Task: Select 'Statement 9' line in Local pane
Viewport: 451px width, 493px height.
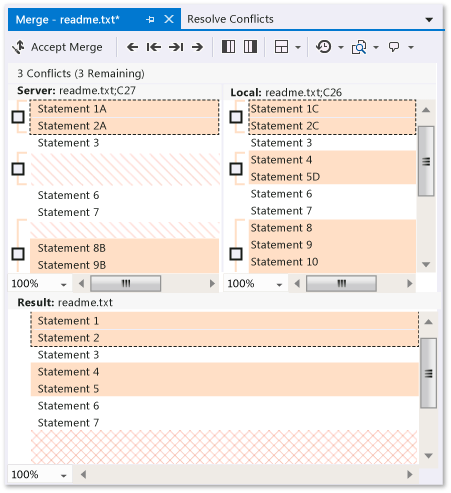Action: 332,245
